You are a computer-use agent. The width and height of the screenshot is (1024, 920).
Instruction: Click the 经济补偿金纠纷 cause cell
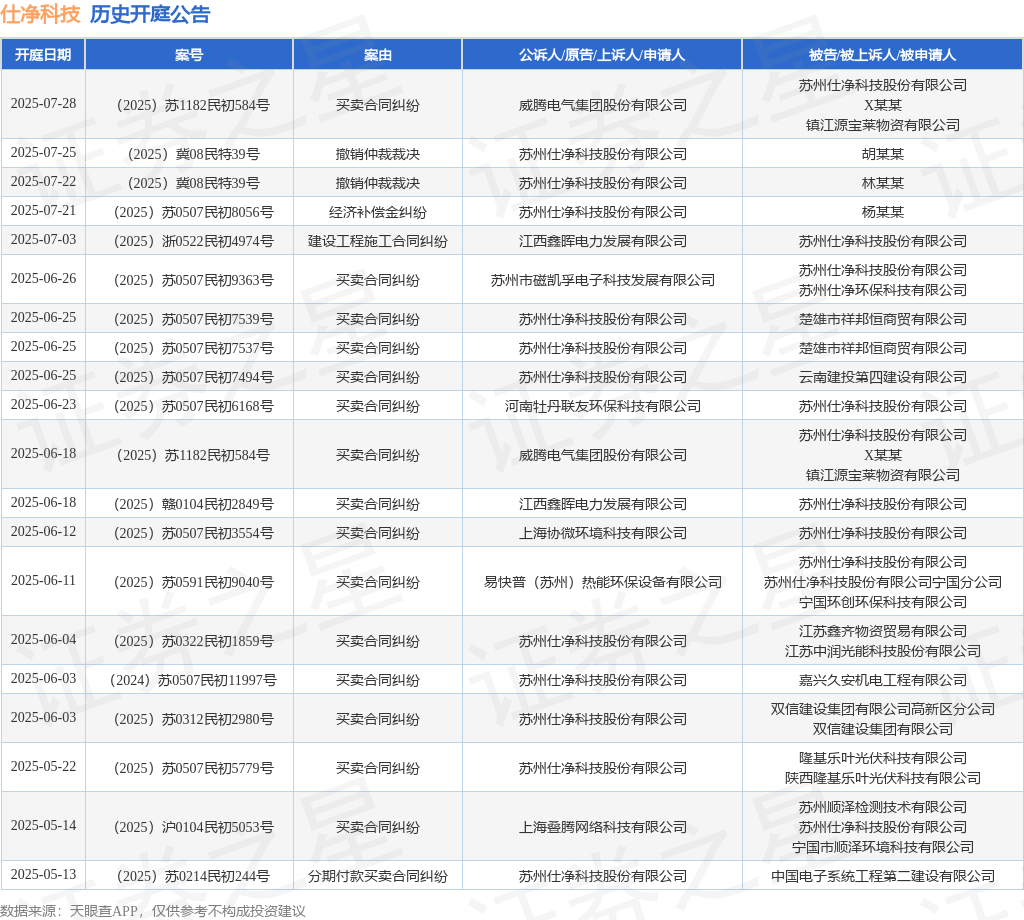click(x=377, y=212)
